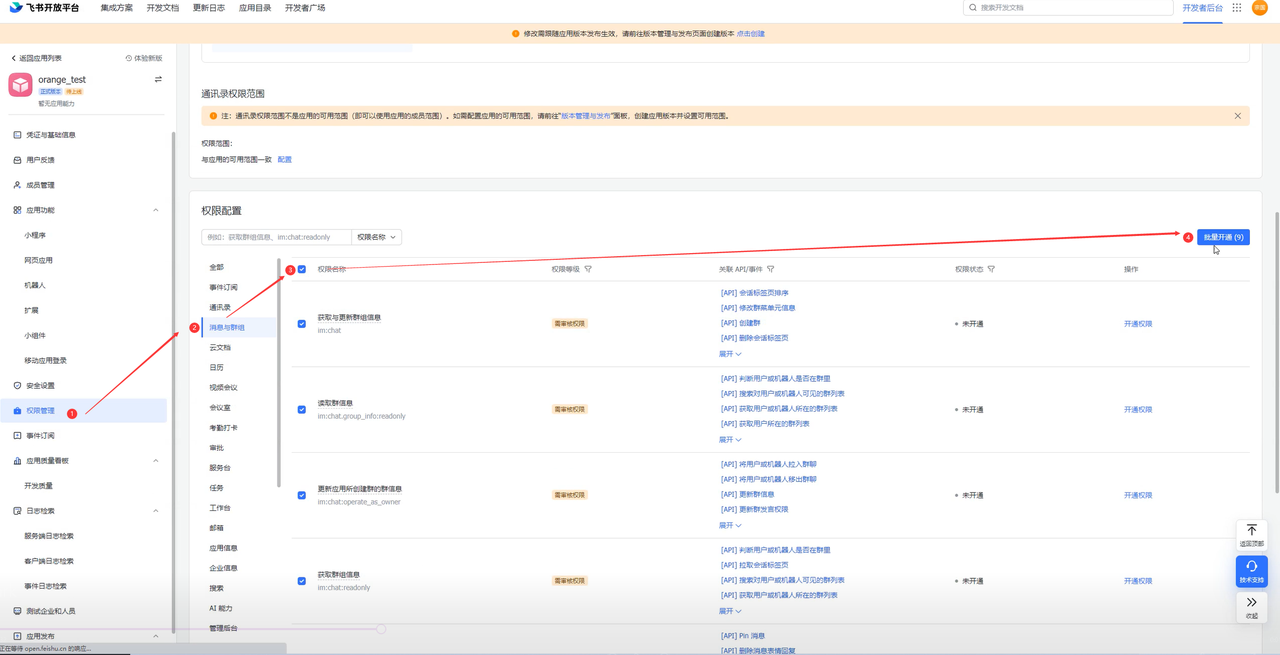Viewport: 1280px width, 655px height.
Task: Click the 收起 double-chevron icon
Action: tap(1251, 603)
